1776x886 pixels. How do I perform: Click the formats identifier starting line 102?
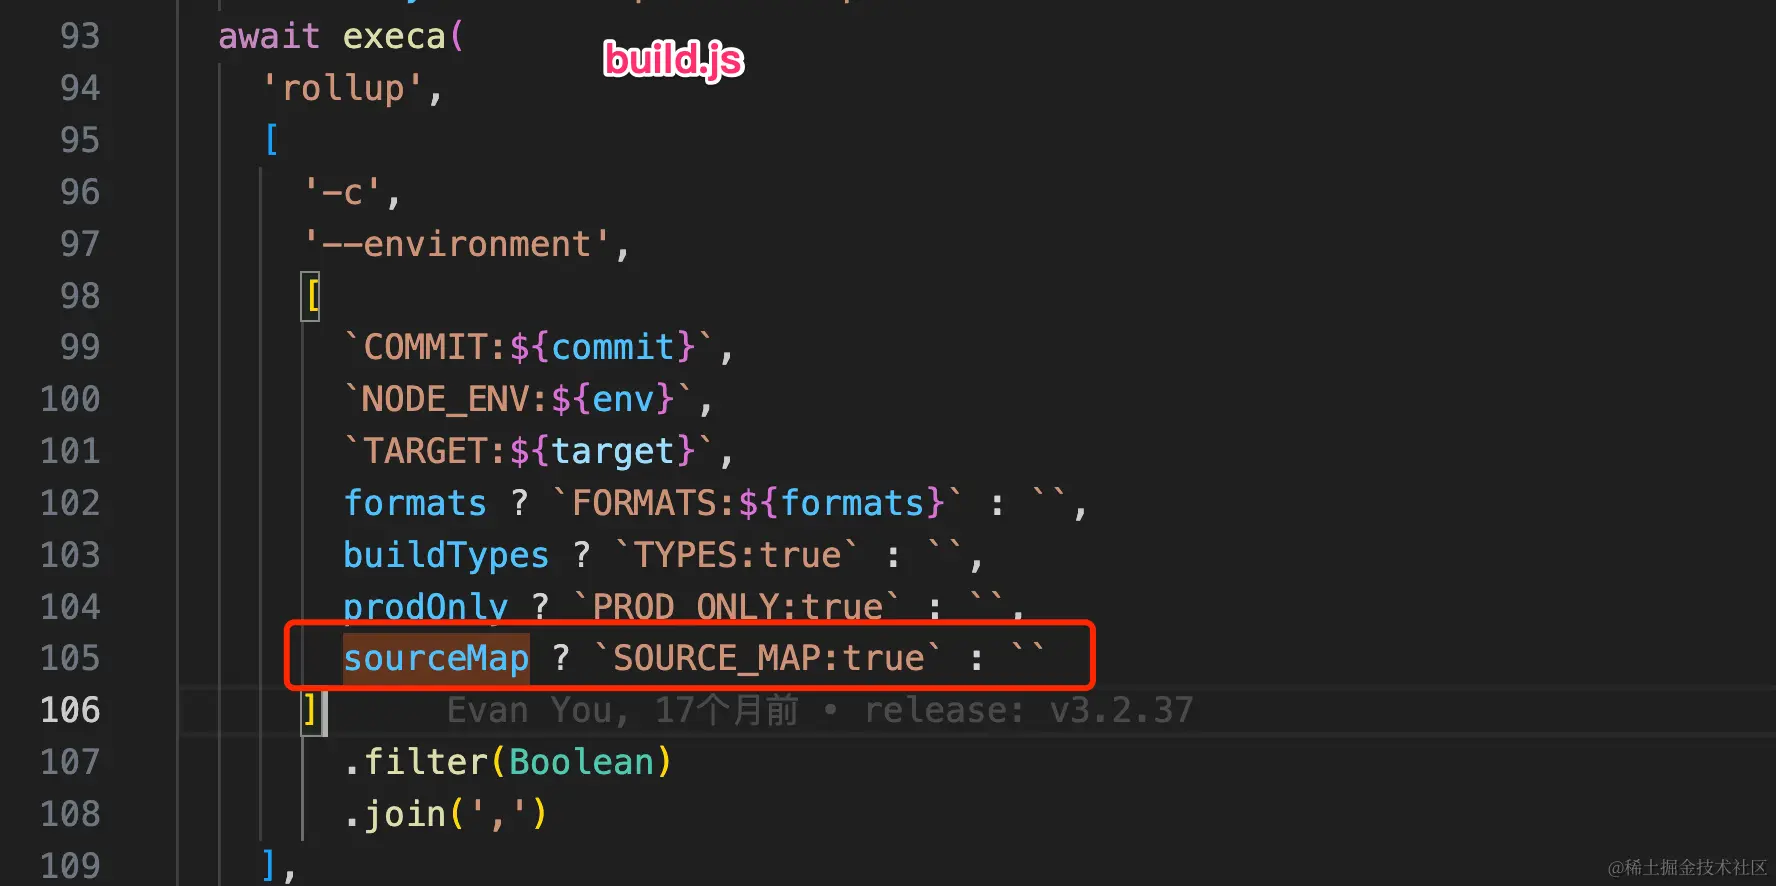(x=415, y=503)
